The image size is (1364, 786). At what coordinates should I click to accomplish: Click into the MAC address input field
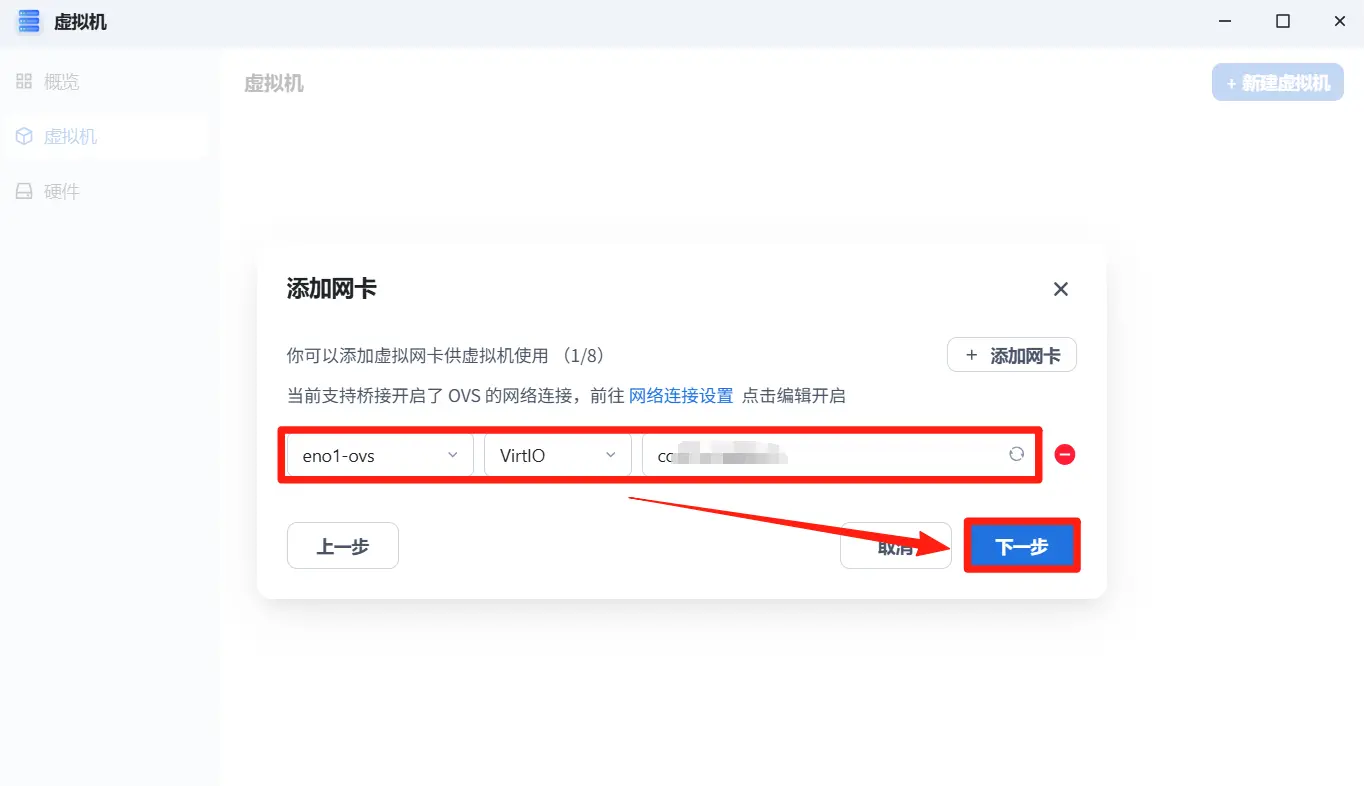point(820,455)
